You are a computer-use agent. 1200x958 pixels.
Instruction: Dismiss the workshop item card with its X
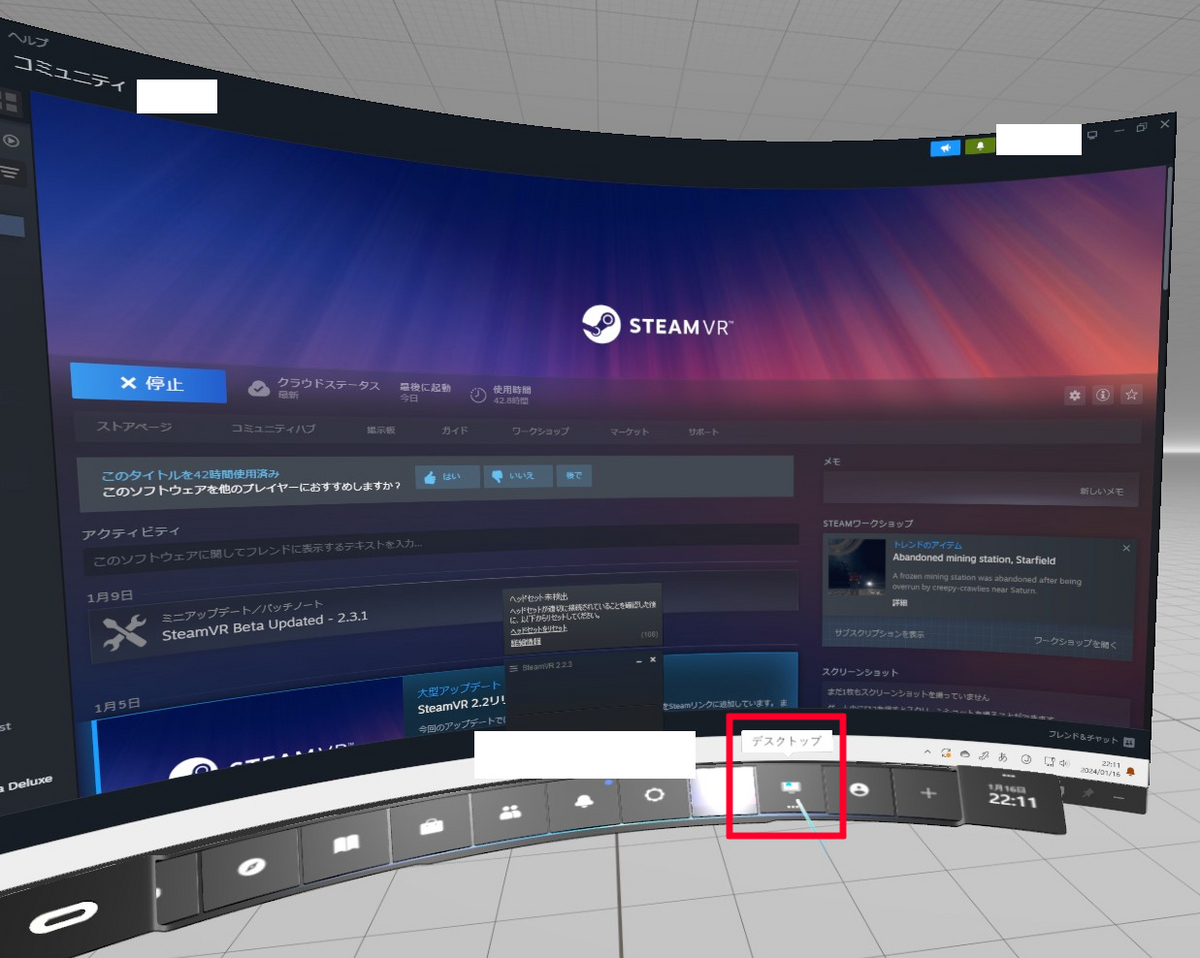(1127, 548)
